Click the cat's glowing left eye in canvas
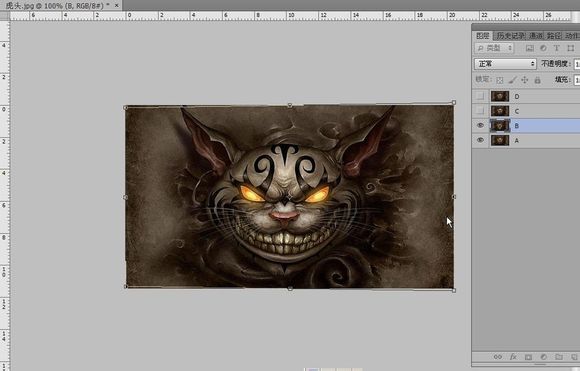Viewport: 580px width, 371px height. [251, 194]
